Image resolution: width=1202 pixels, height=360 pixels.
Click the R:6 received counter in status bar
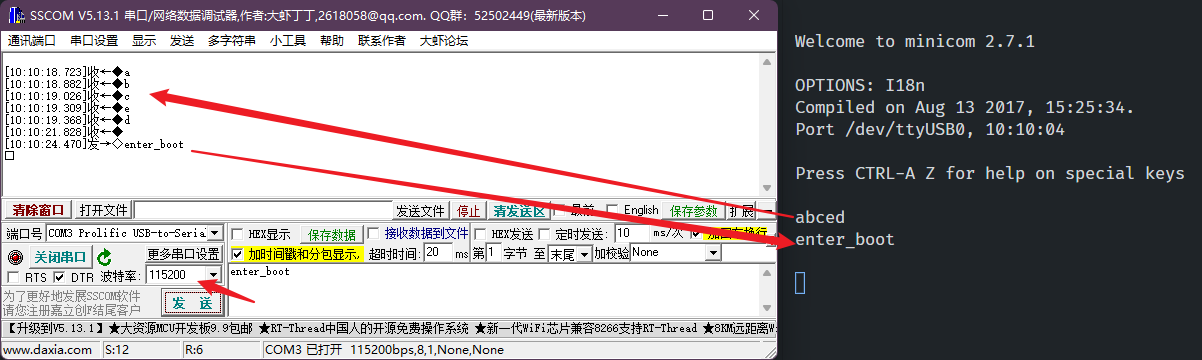coord(194,350)
